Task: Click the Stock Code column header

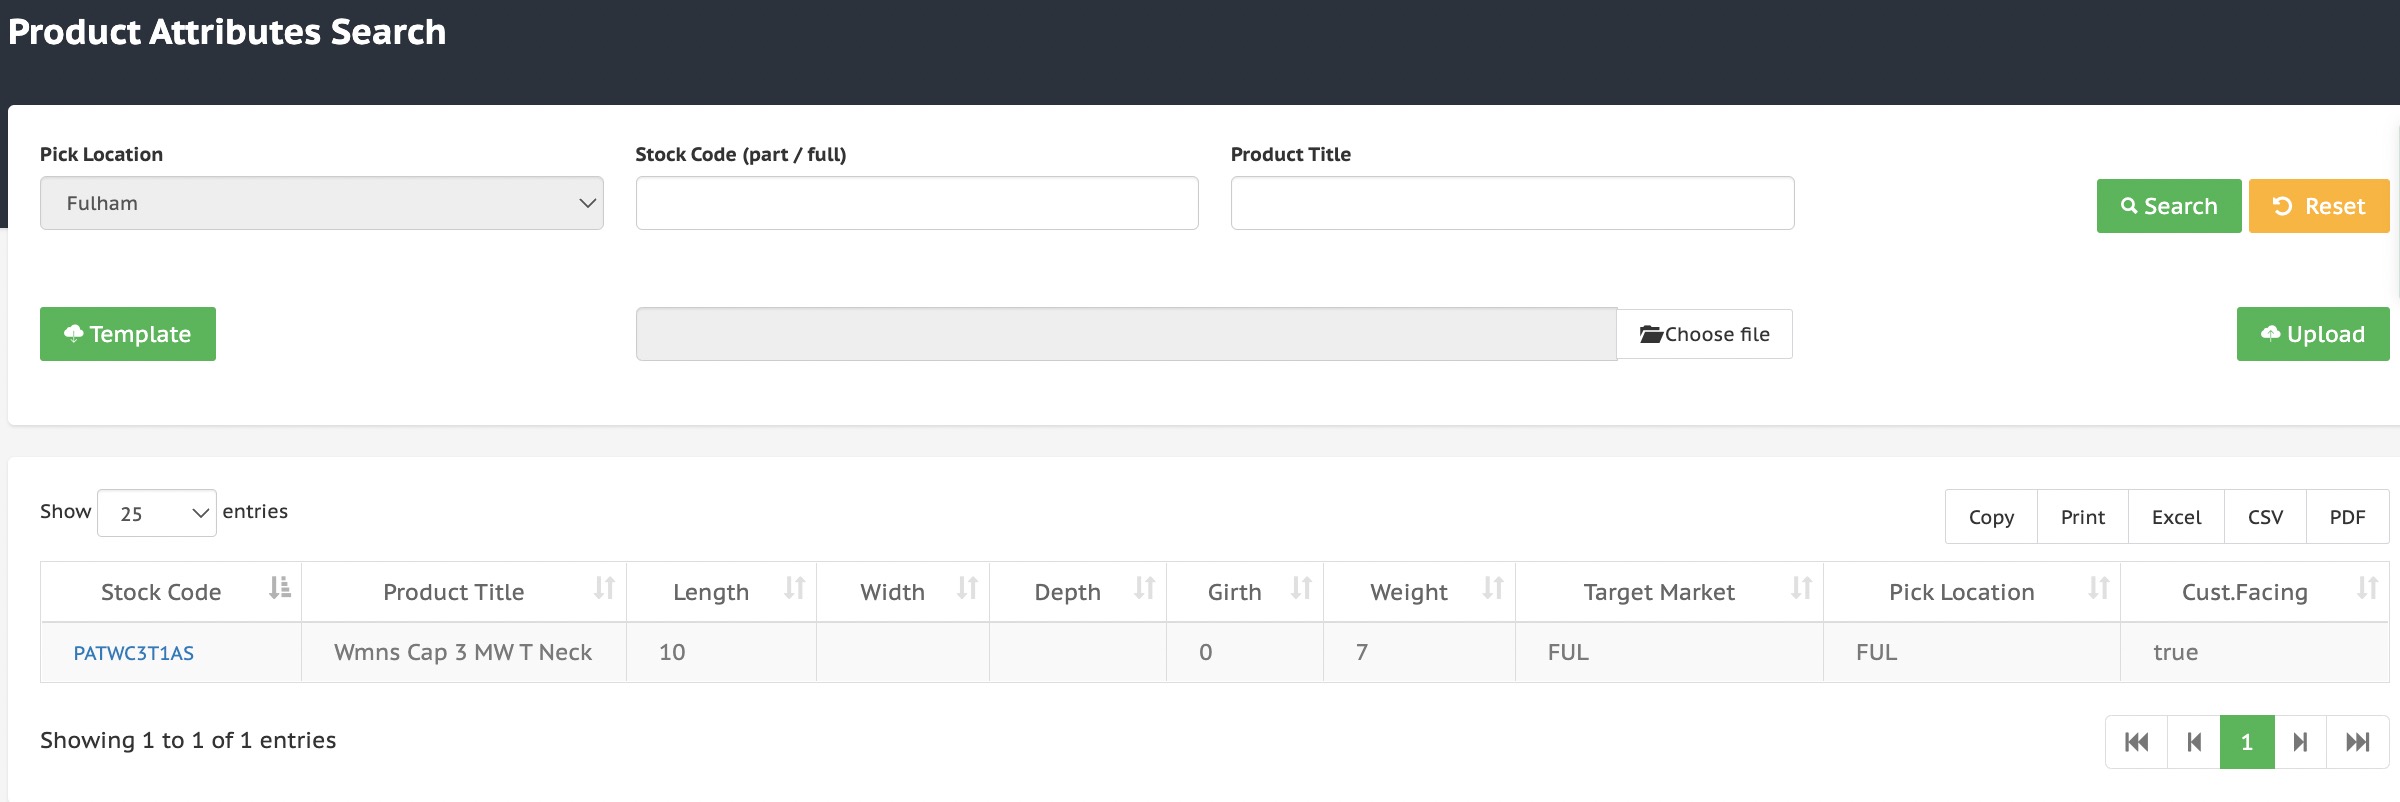Action: tap(171, 592)
